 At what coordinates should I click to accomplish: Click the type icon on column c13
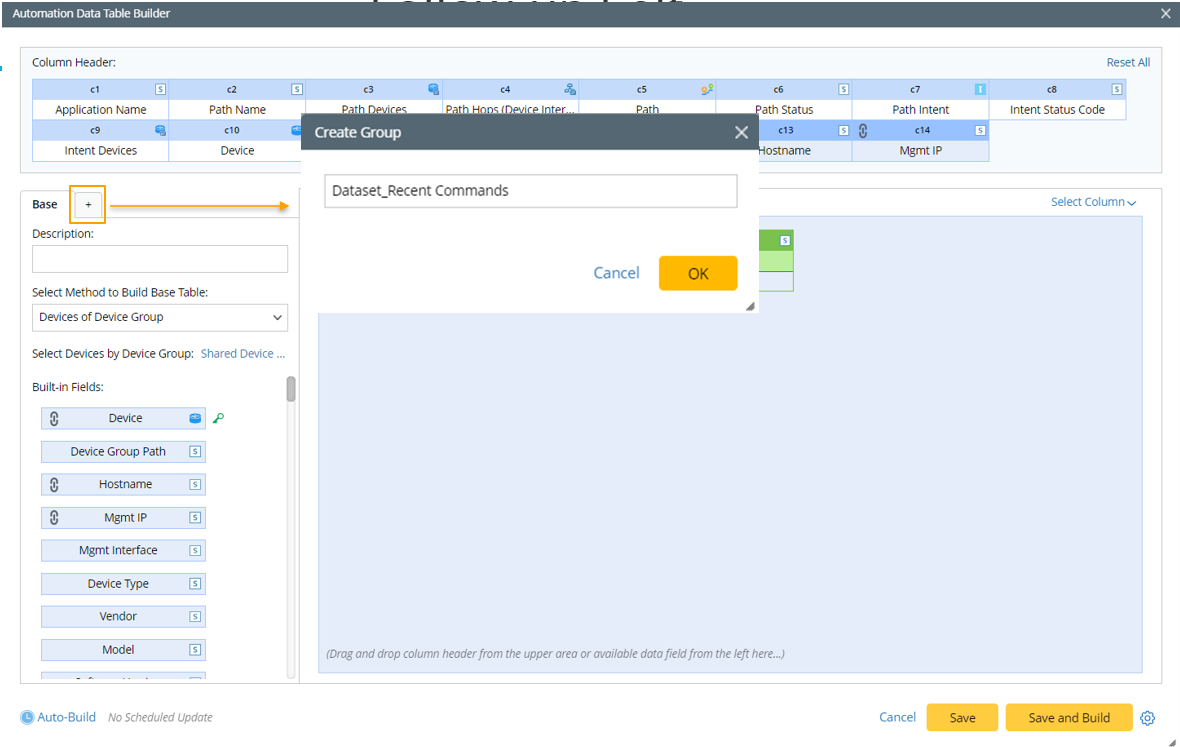tap(844, 130)
